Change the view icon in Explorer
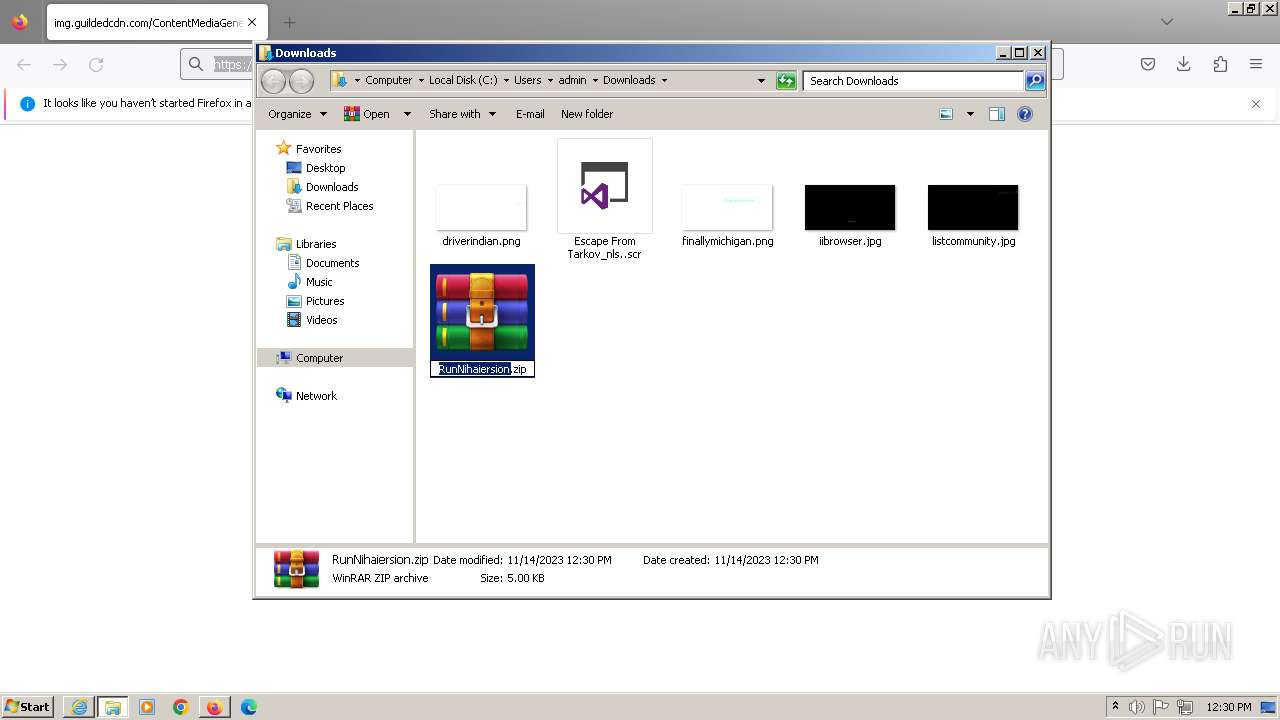The image size is (1280, 720). (946, 114)
